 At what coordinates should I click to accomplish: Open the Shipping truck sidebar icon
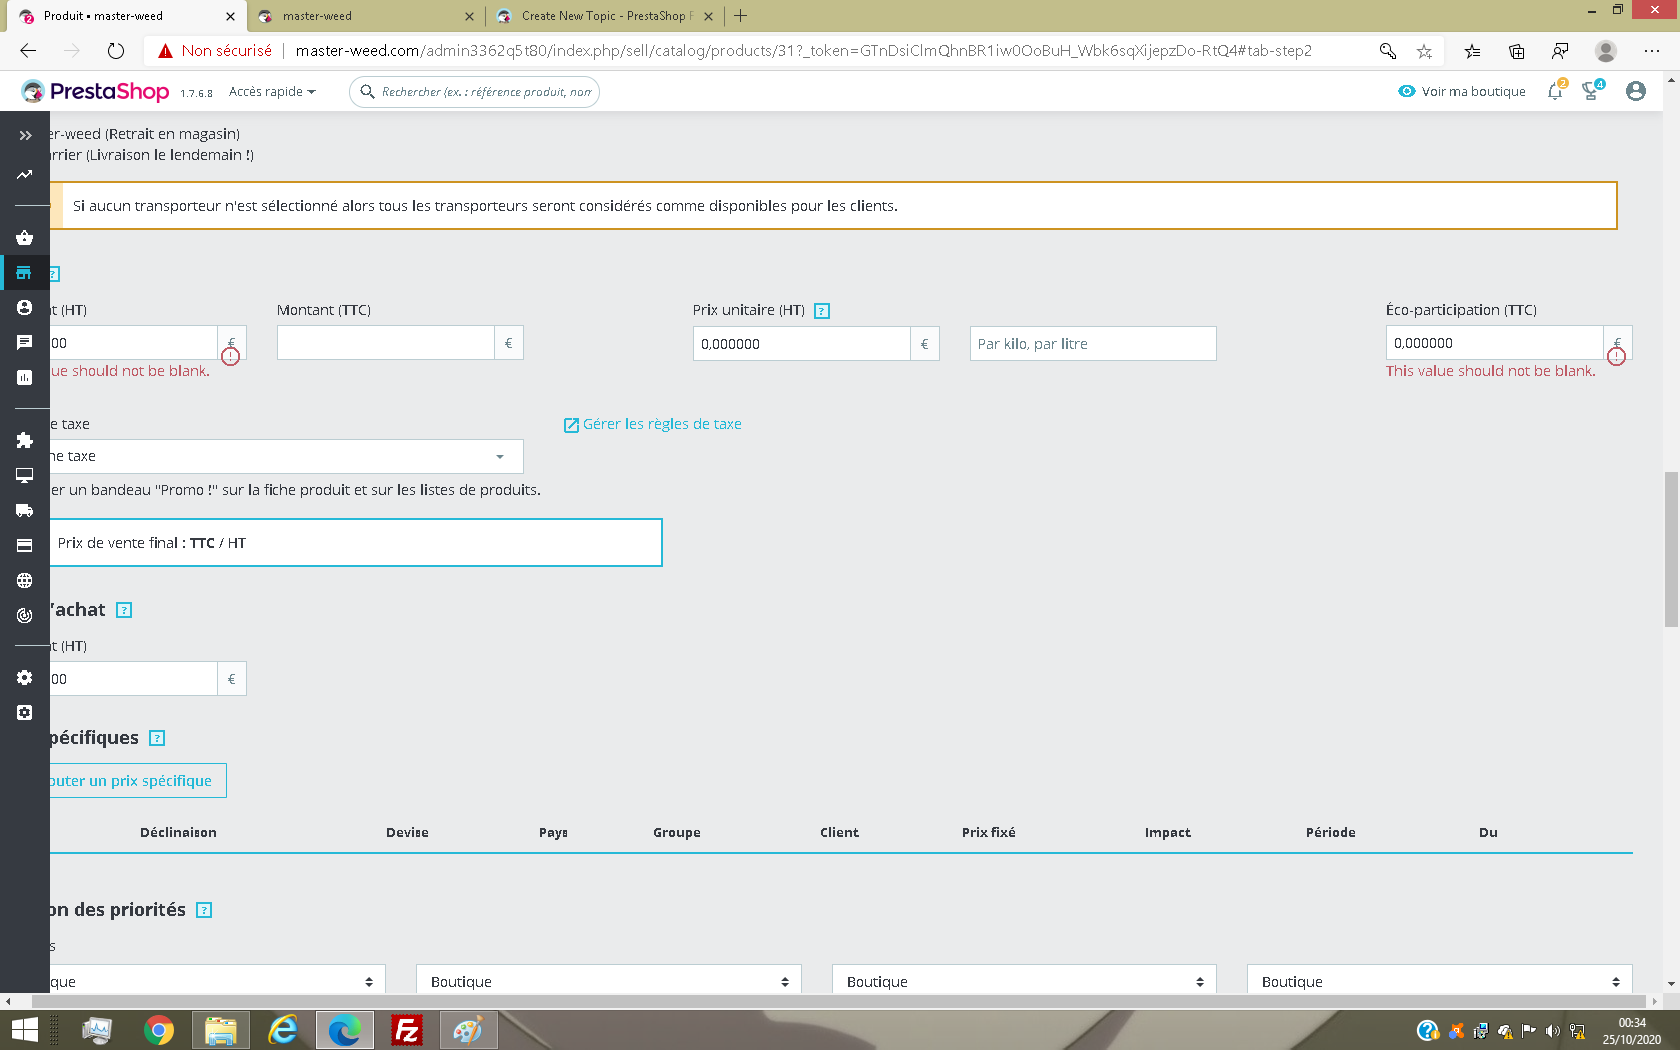point(24,510)
